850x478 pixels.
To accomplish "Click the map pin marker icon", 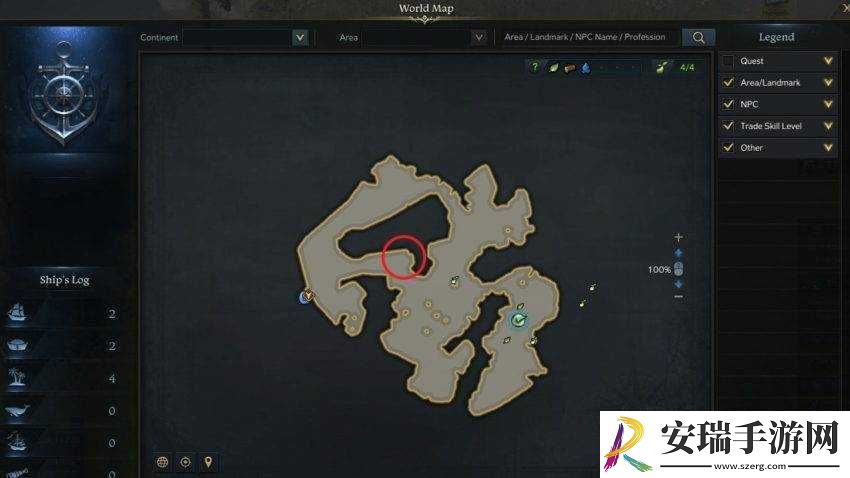I will [x=208, y=462].
